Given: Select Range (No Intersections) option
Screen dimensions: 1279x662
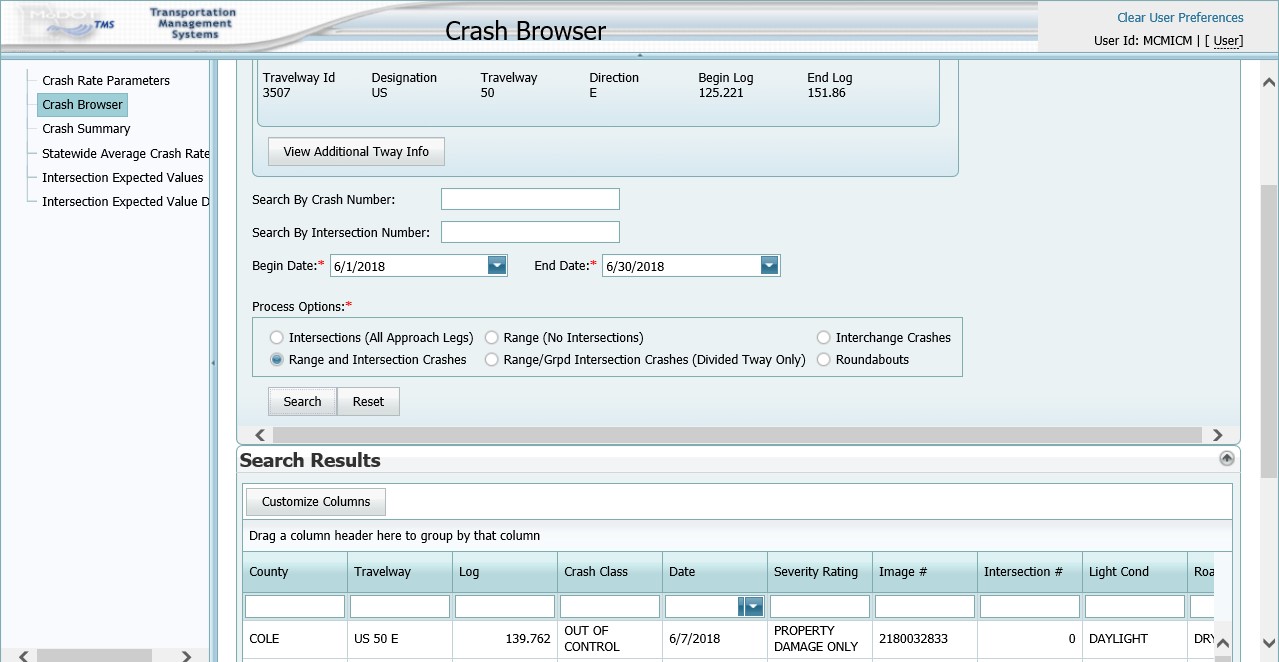Looking at the screenshot, I should tap(492, 338).
